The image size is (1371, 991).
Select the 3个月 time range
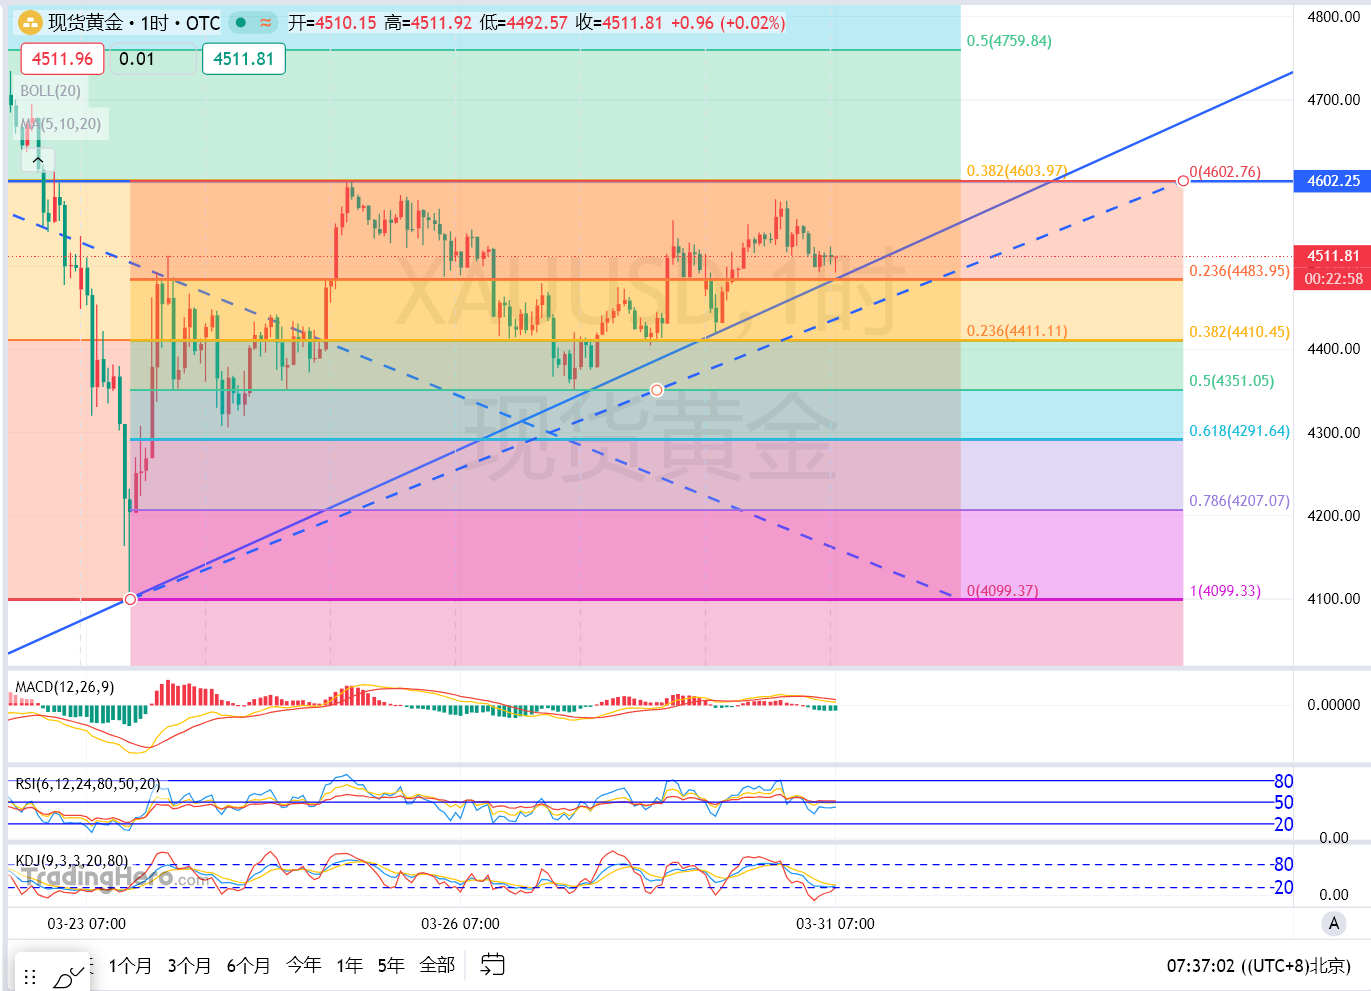189,965
